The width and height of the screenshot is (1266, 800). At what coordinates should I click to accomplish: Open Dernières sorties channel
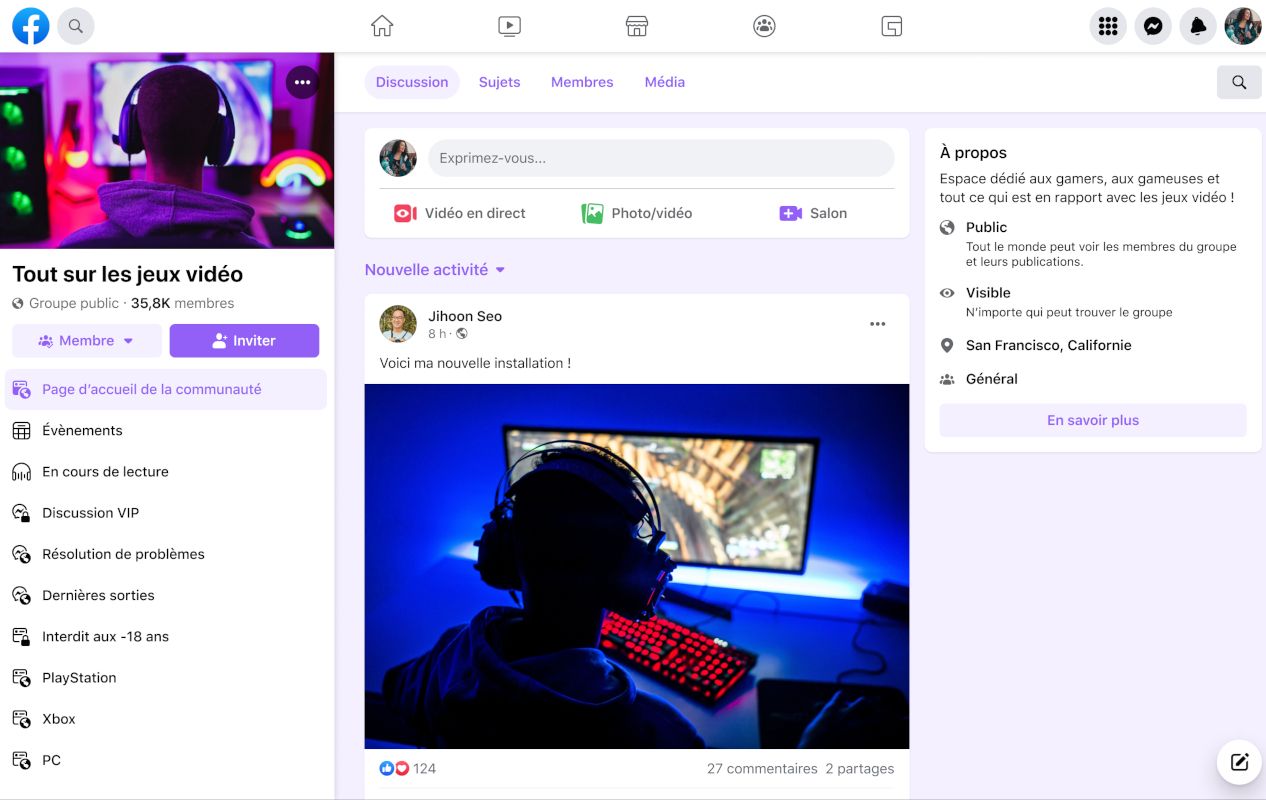[166, 595]
